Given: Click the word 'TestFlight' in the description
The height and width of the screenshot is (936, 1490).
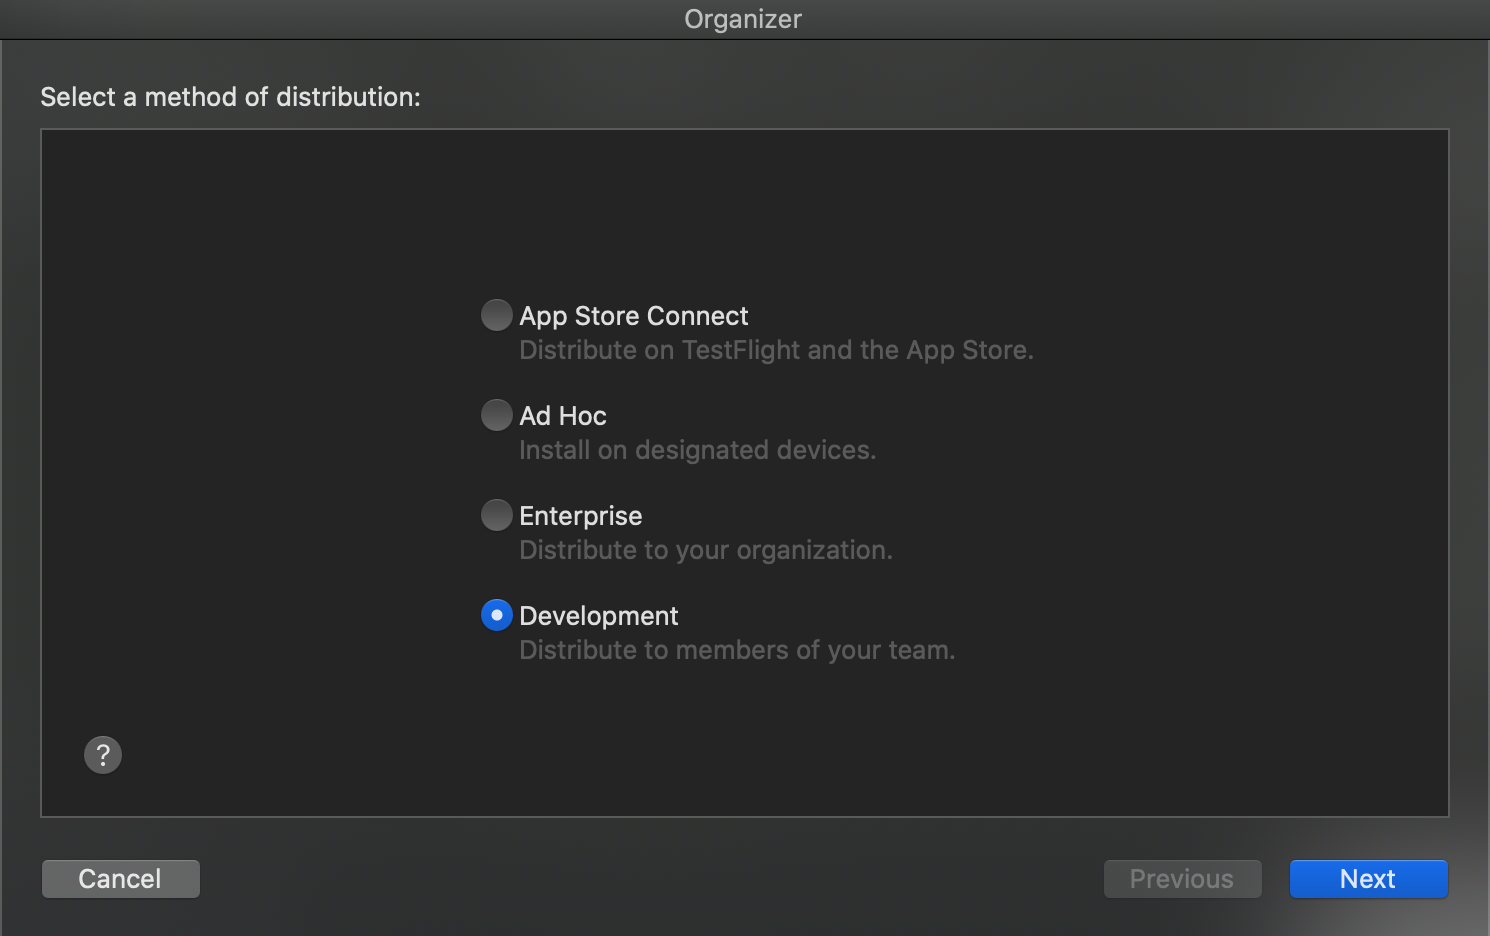Looking at the screenshot, I should click(740, 350).
